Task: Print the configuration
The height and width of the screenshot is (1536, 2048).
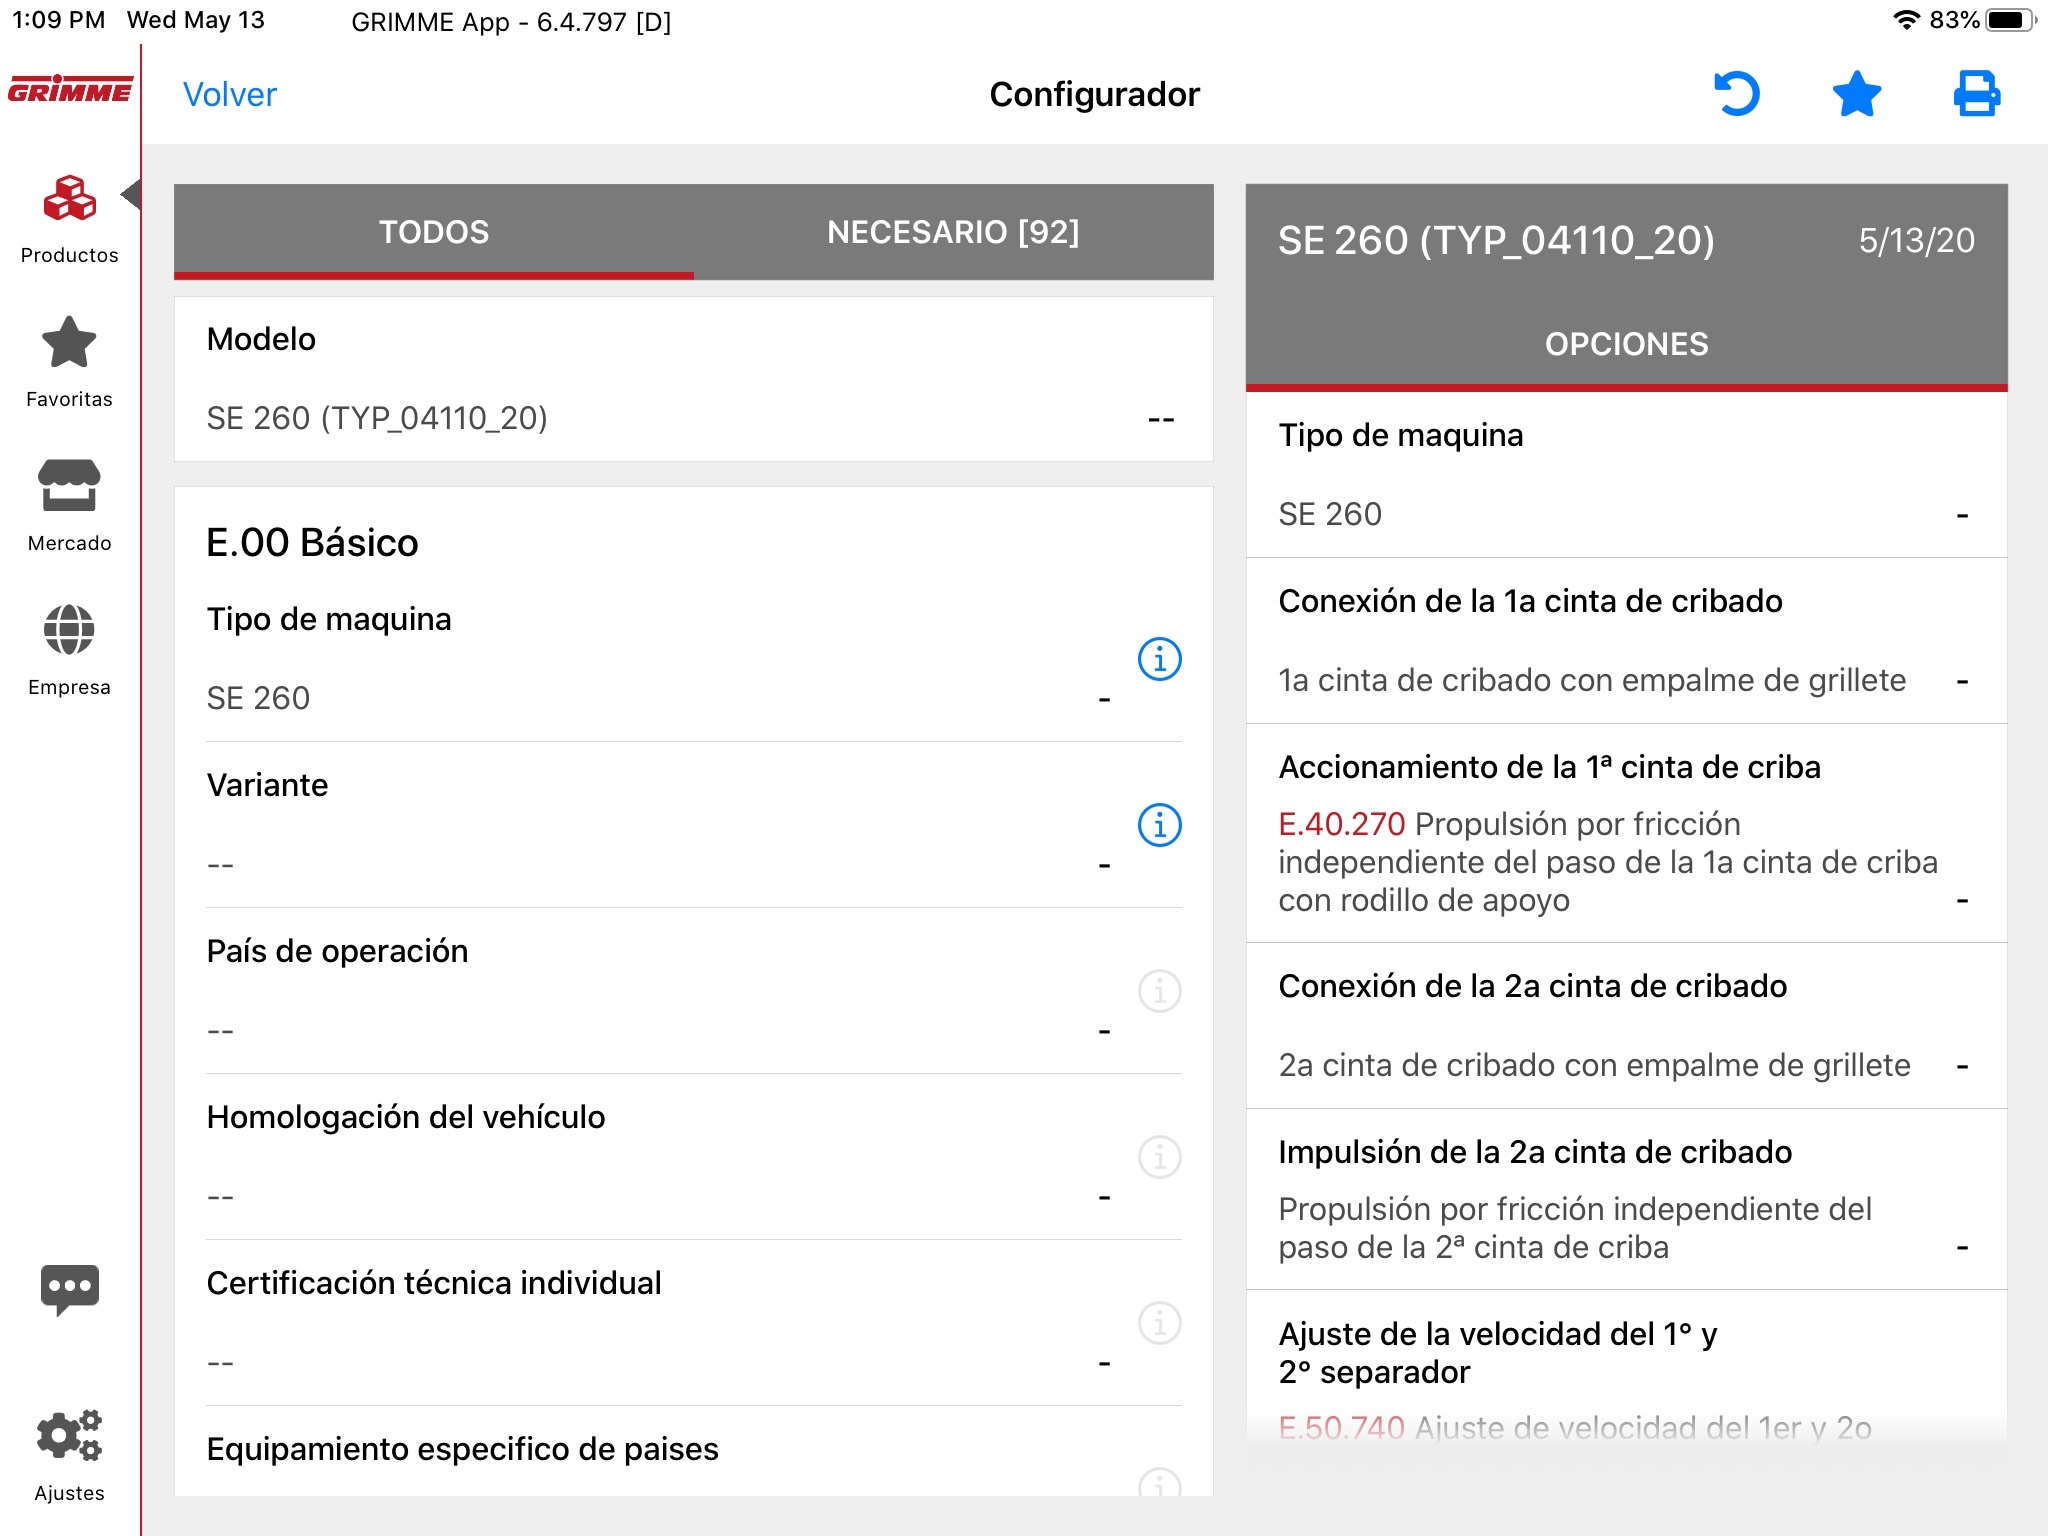Action: click(1977, 94)
